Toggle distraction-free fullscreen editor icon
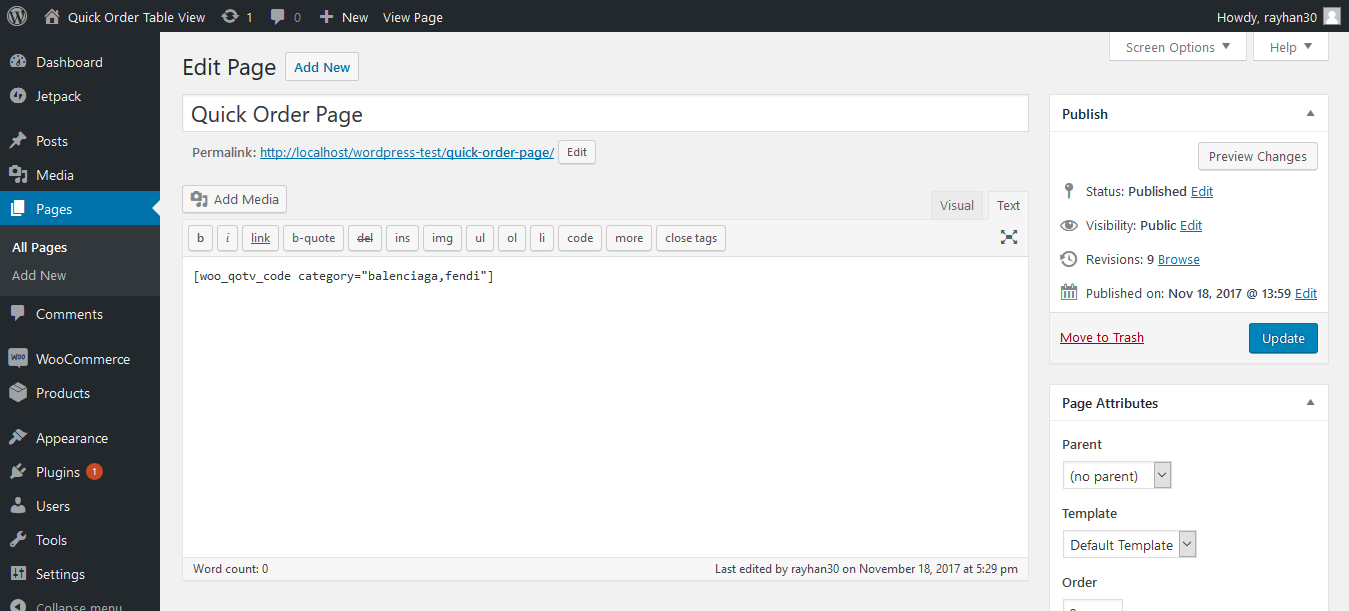 point(1009,237)
